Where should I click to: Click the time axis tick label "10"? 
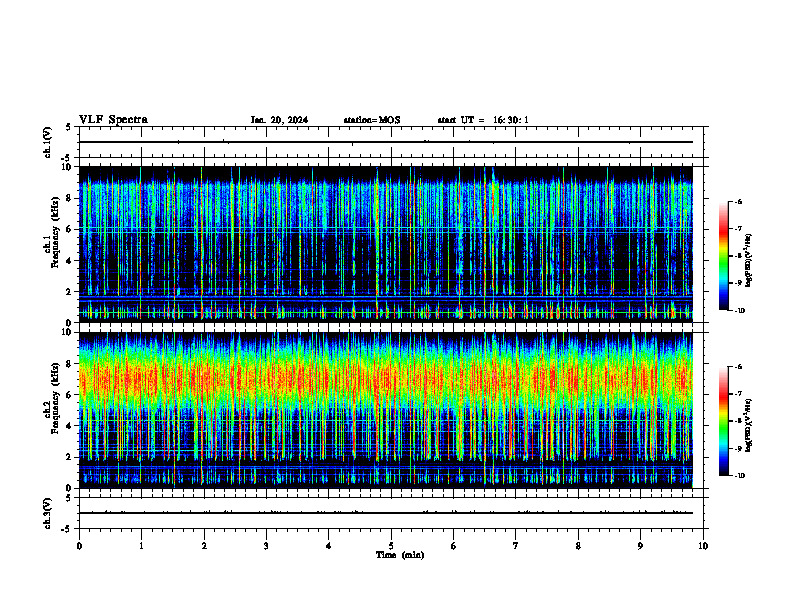[x=703, y=546]
